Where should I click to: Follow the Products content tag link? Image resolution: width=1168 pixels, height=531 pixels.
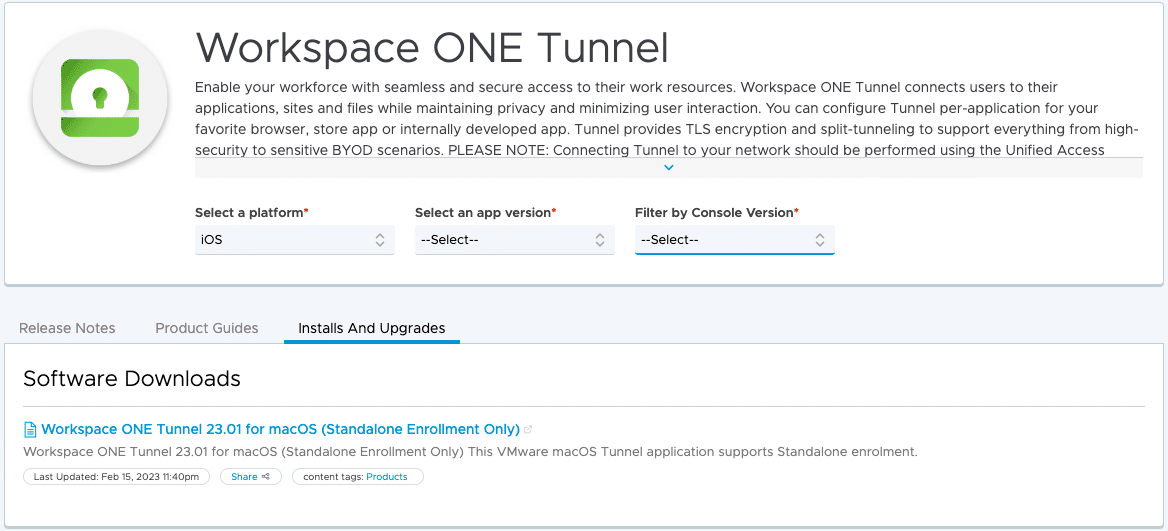(387, 477)
